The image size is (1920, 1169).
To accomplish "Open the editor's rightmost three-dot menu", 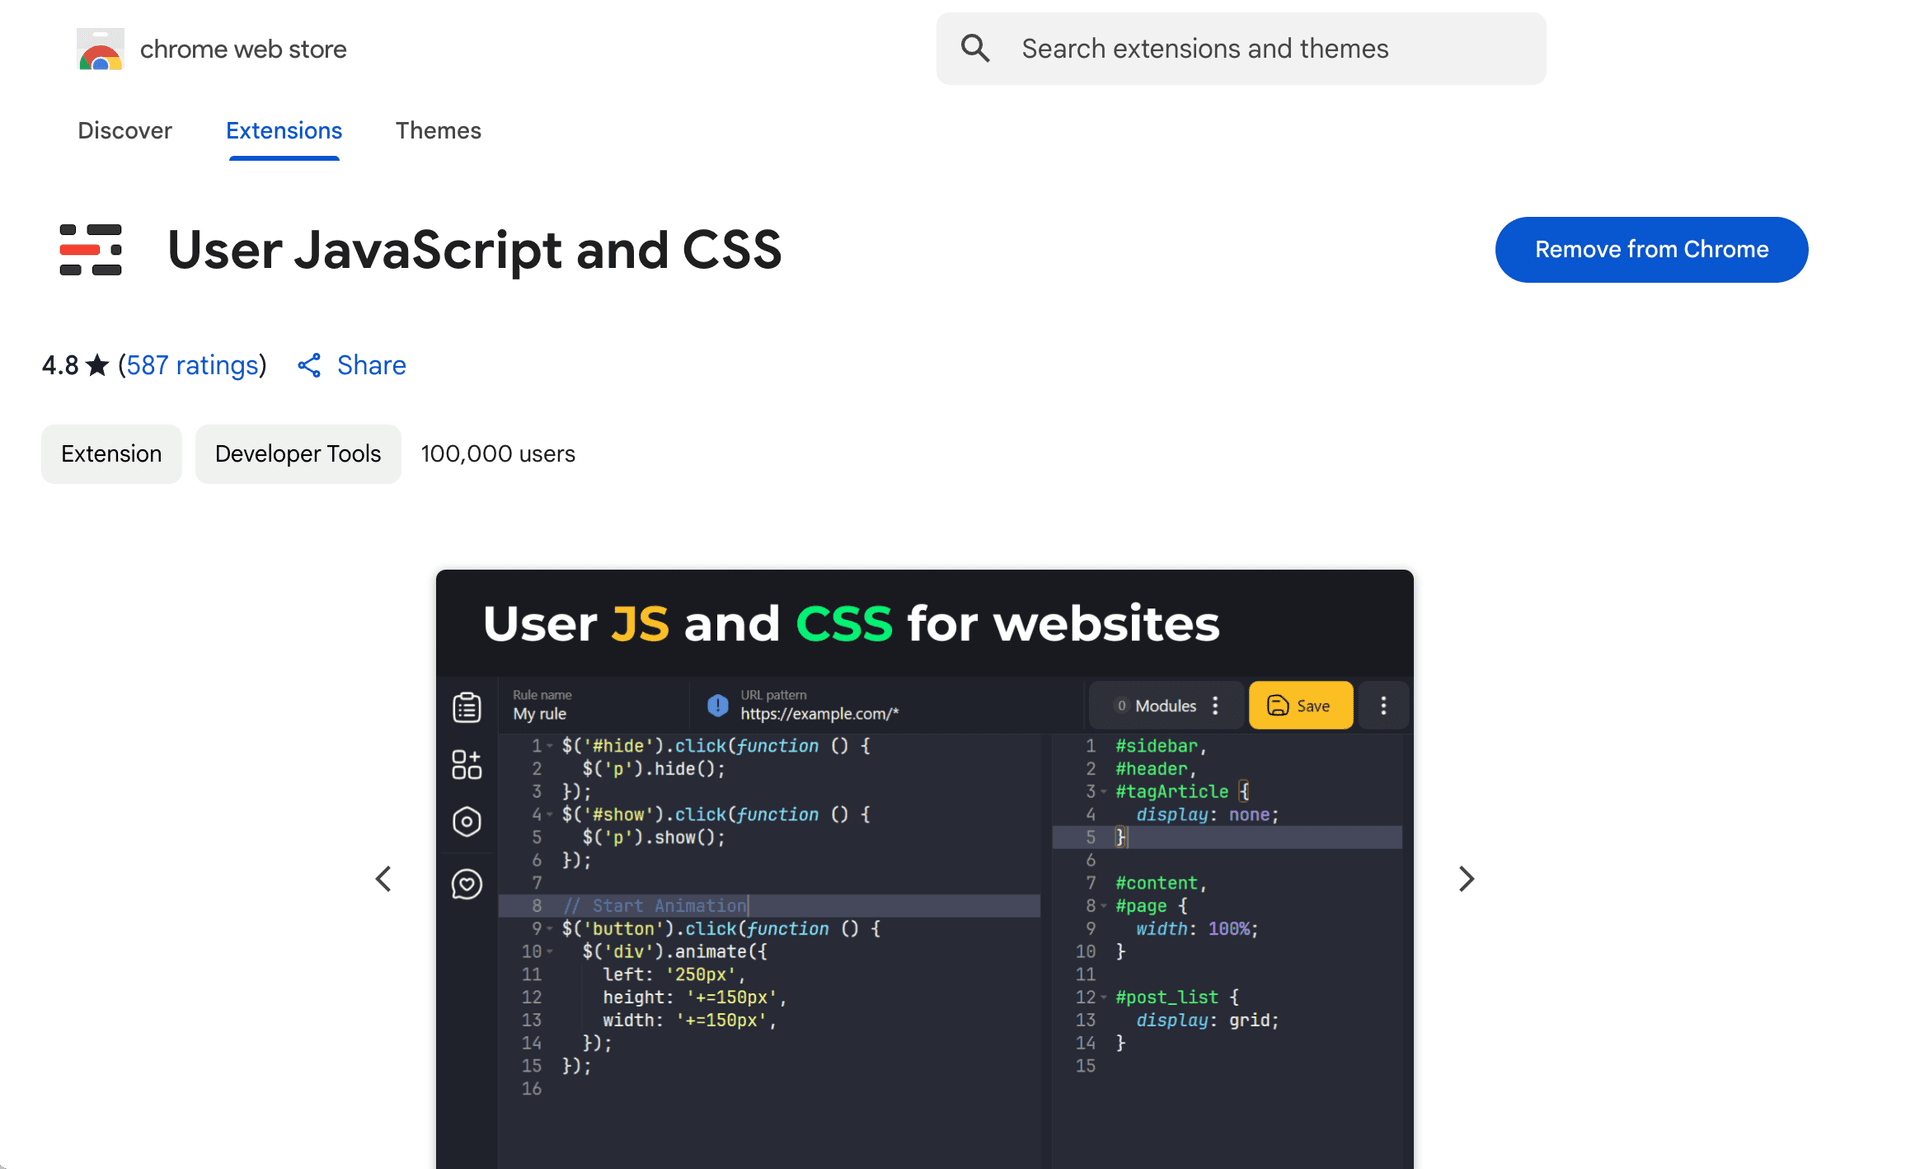I will 1383,706.
